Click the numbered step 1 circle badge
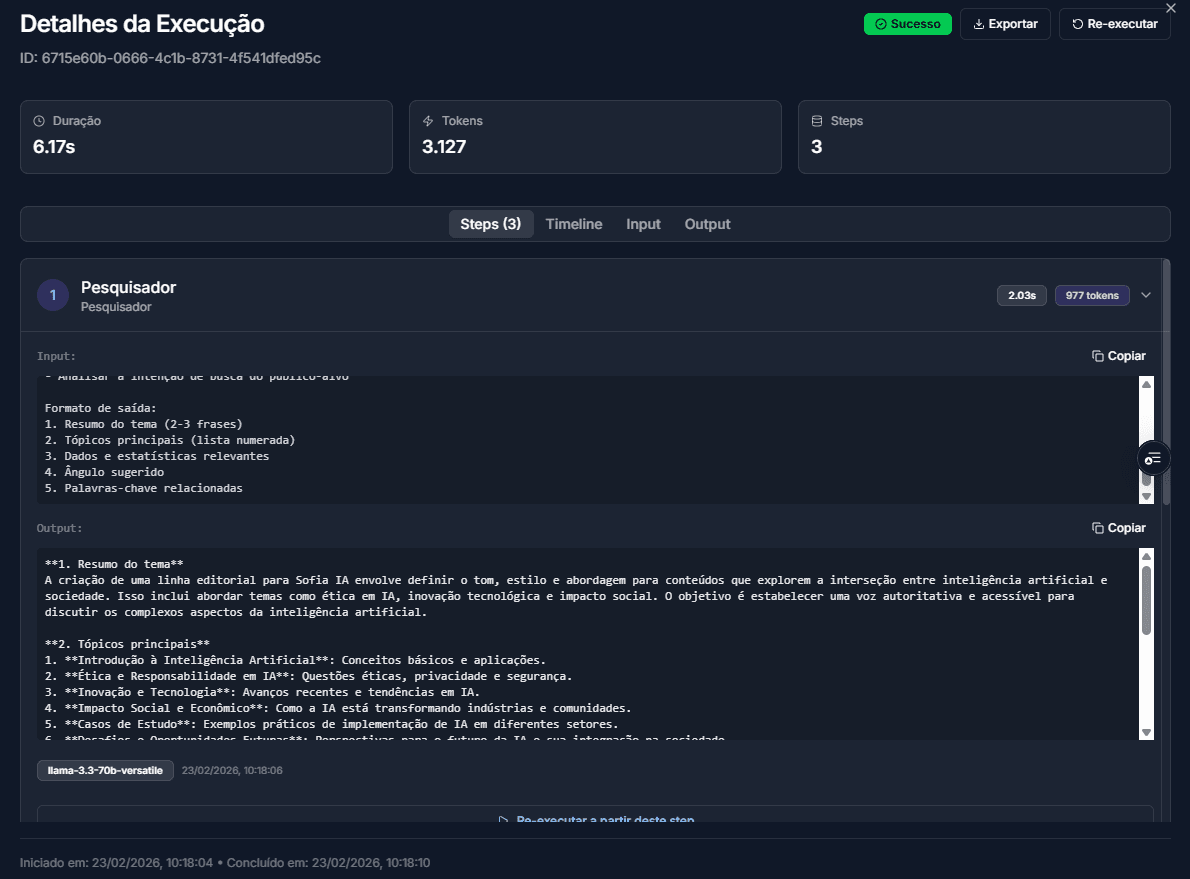This screenshot has height=879, width=1190. click(53, 295)
